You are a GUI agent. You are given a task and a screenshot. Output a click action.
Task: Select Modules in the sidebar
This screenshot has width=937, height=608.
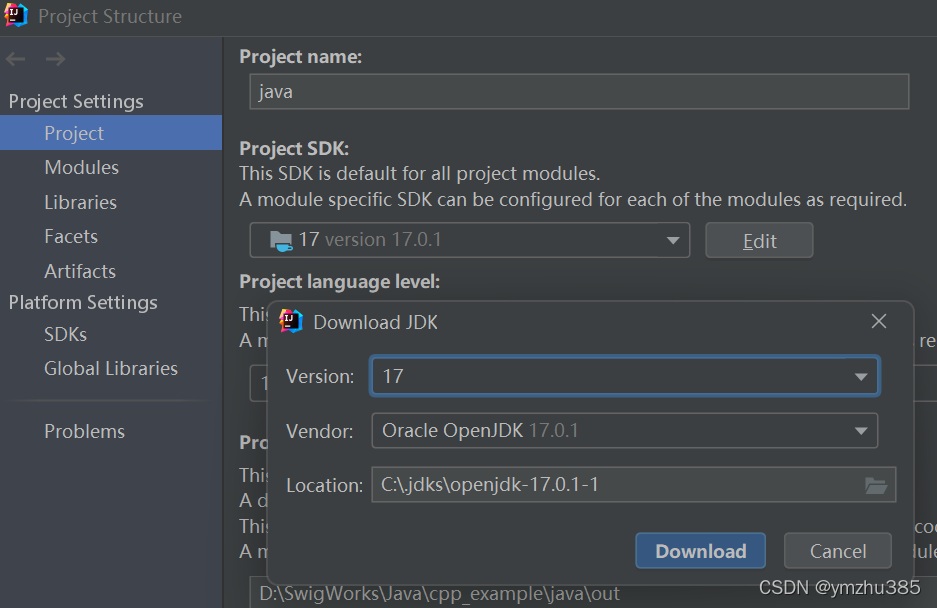coord(81,167)
